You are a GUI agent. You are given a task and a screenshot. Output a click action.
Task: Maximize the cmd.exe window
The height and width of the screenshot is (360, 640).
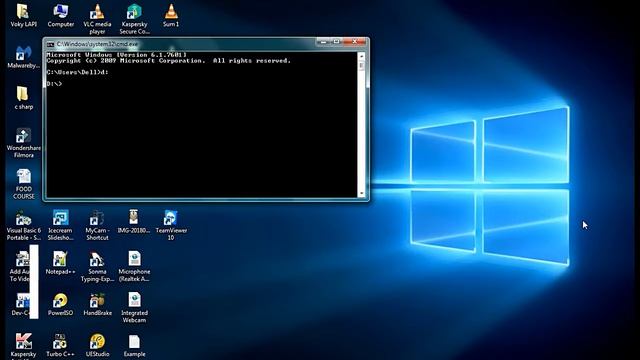click(336, 42)
